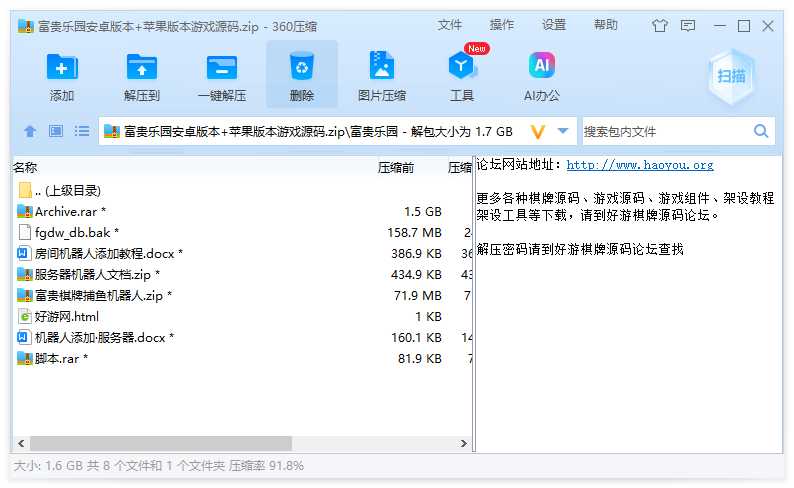Click the 删除 (Delete) trash icon
This screenshot has width=794, height=488.
click(302, 67)
